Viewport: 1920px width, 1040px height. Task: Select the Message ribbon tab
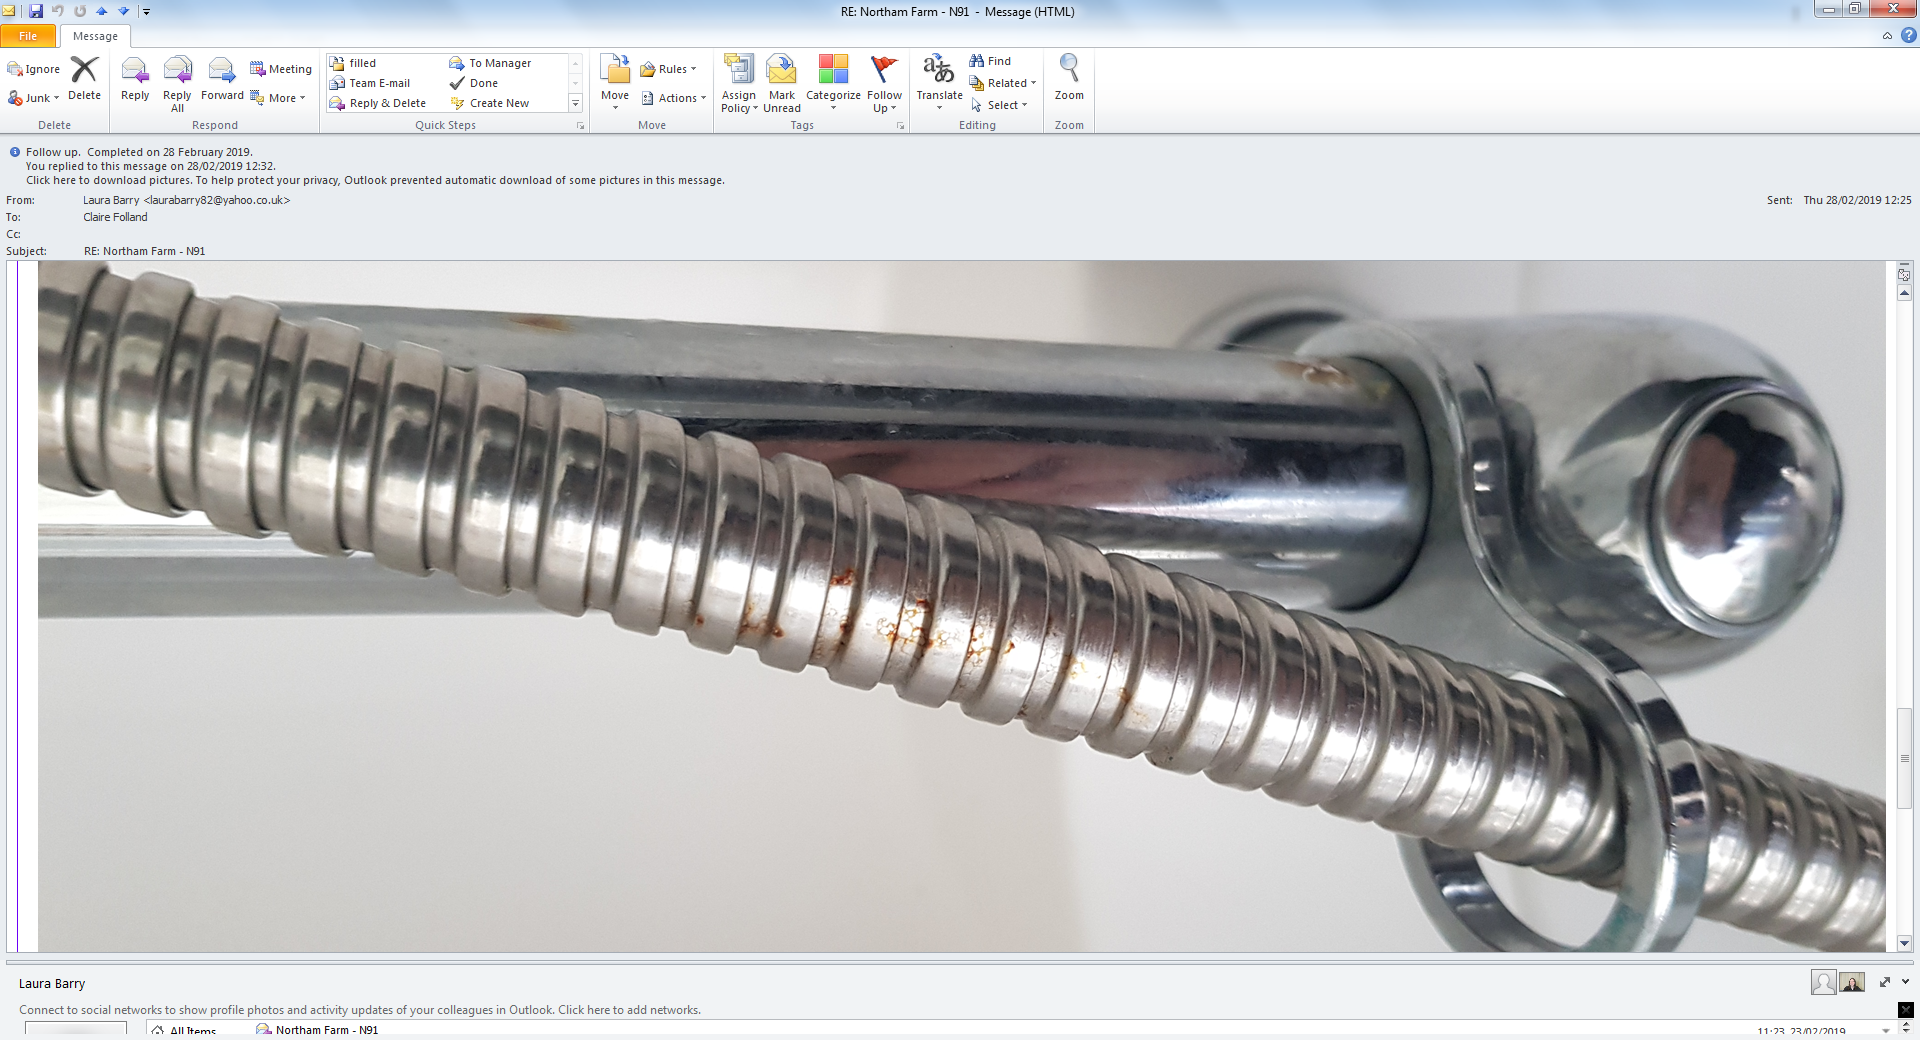click(95, 36)
